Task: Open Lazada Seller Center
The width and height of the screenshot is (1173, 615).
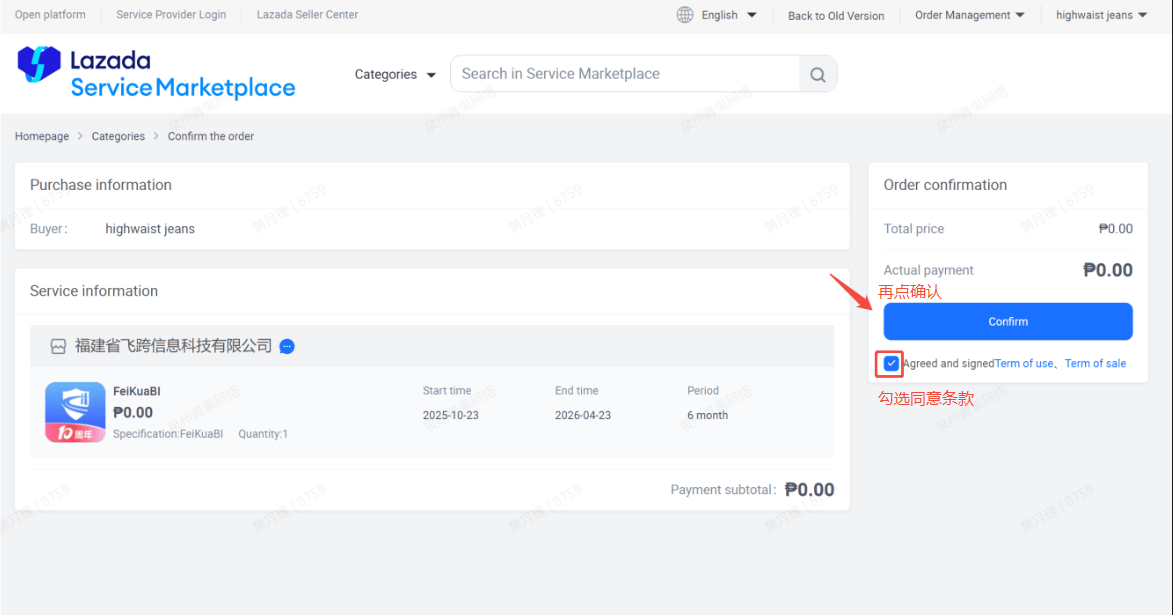Action: point(307,15)
